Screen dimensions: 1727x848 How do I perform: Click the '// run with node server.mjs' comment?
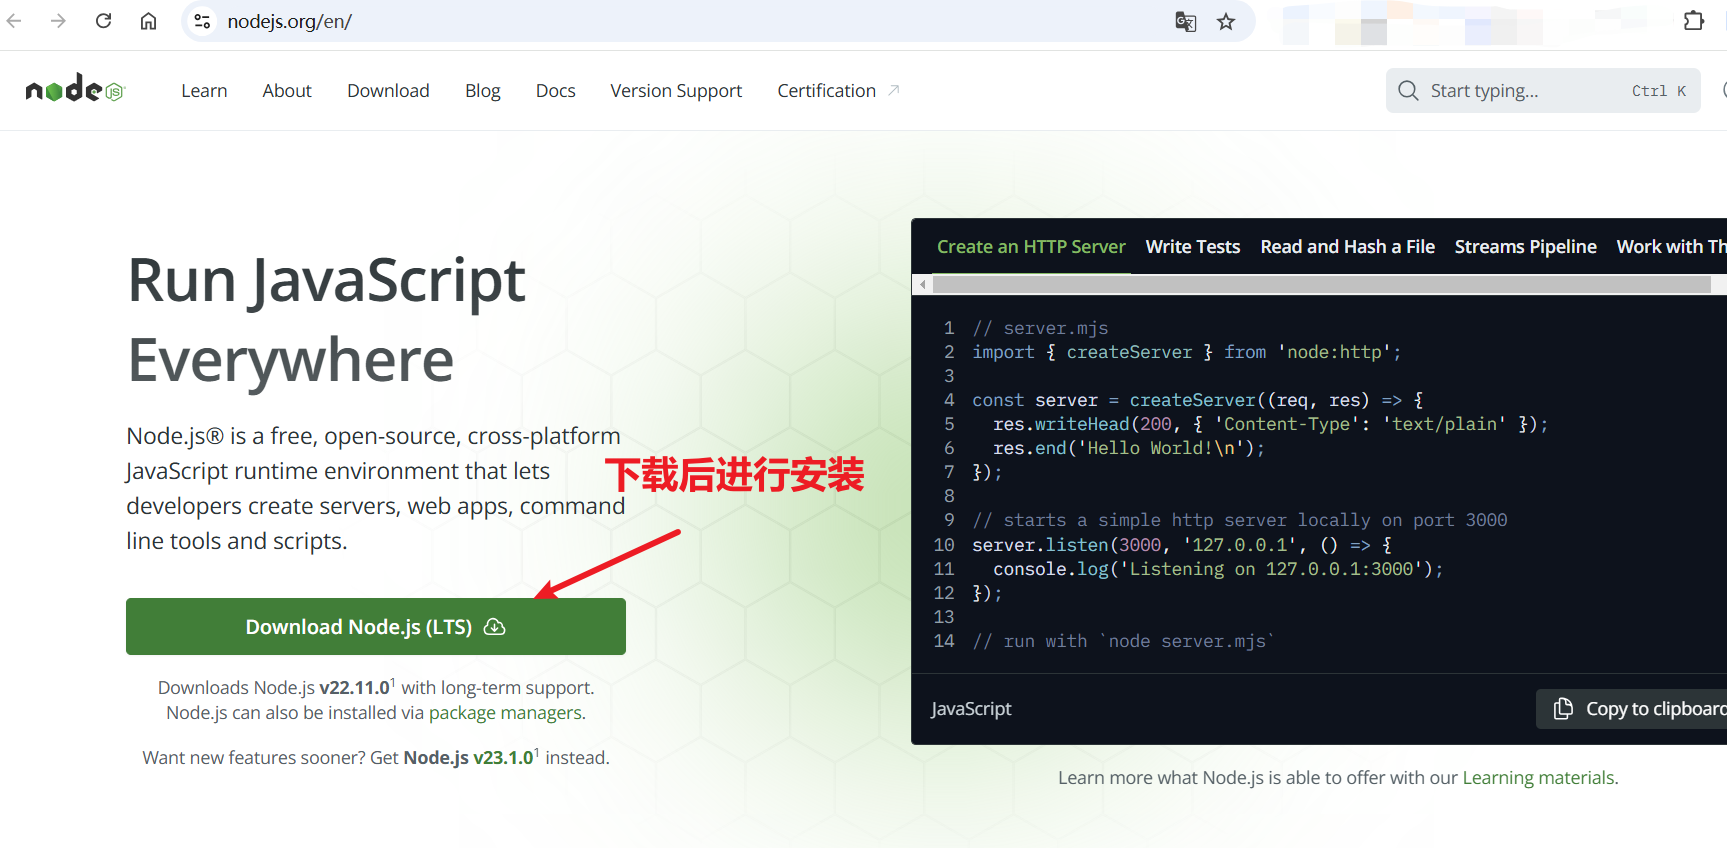click(1123, 641)
